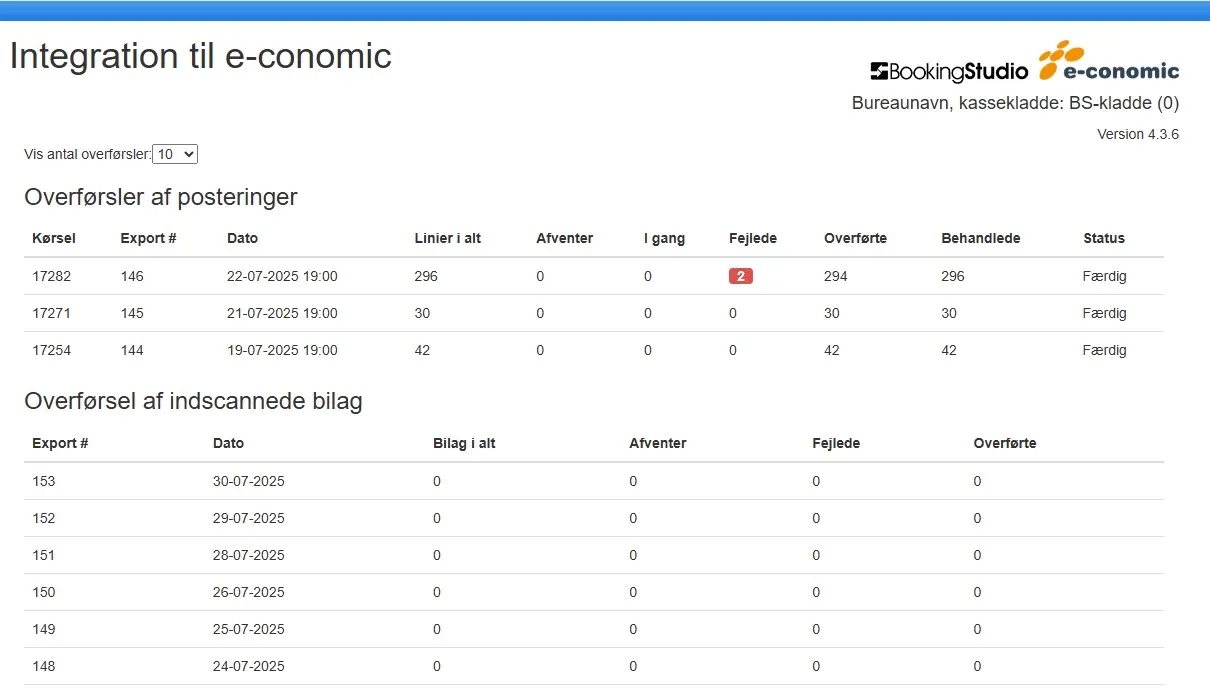This screenshot has width=1210, height=697.
Task: Click export 153 in scanned vouchers table
Action: pos(44,481)
